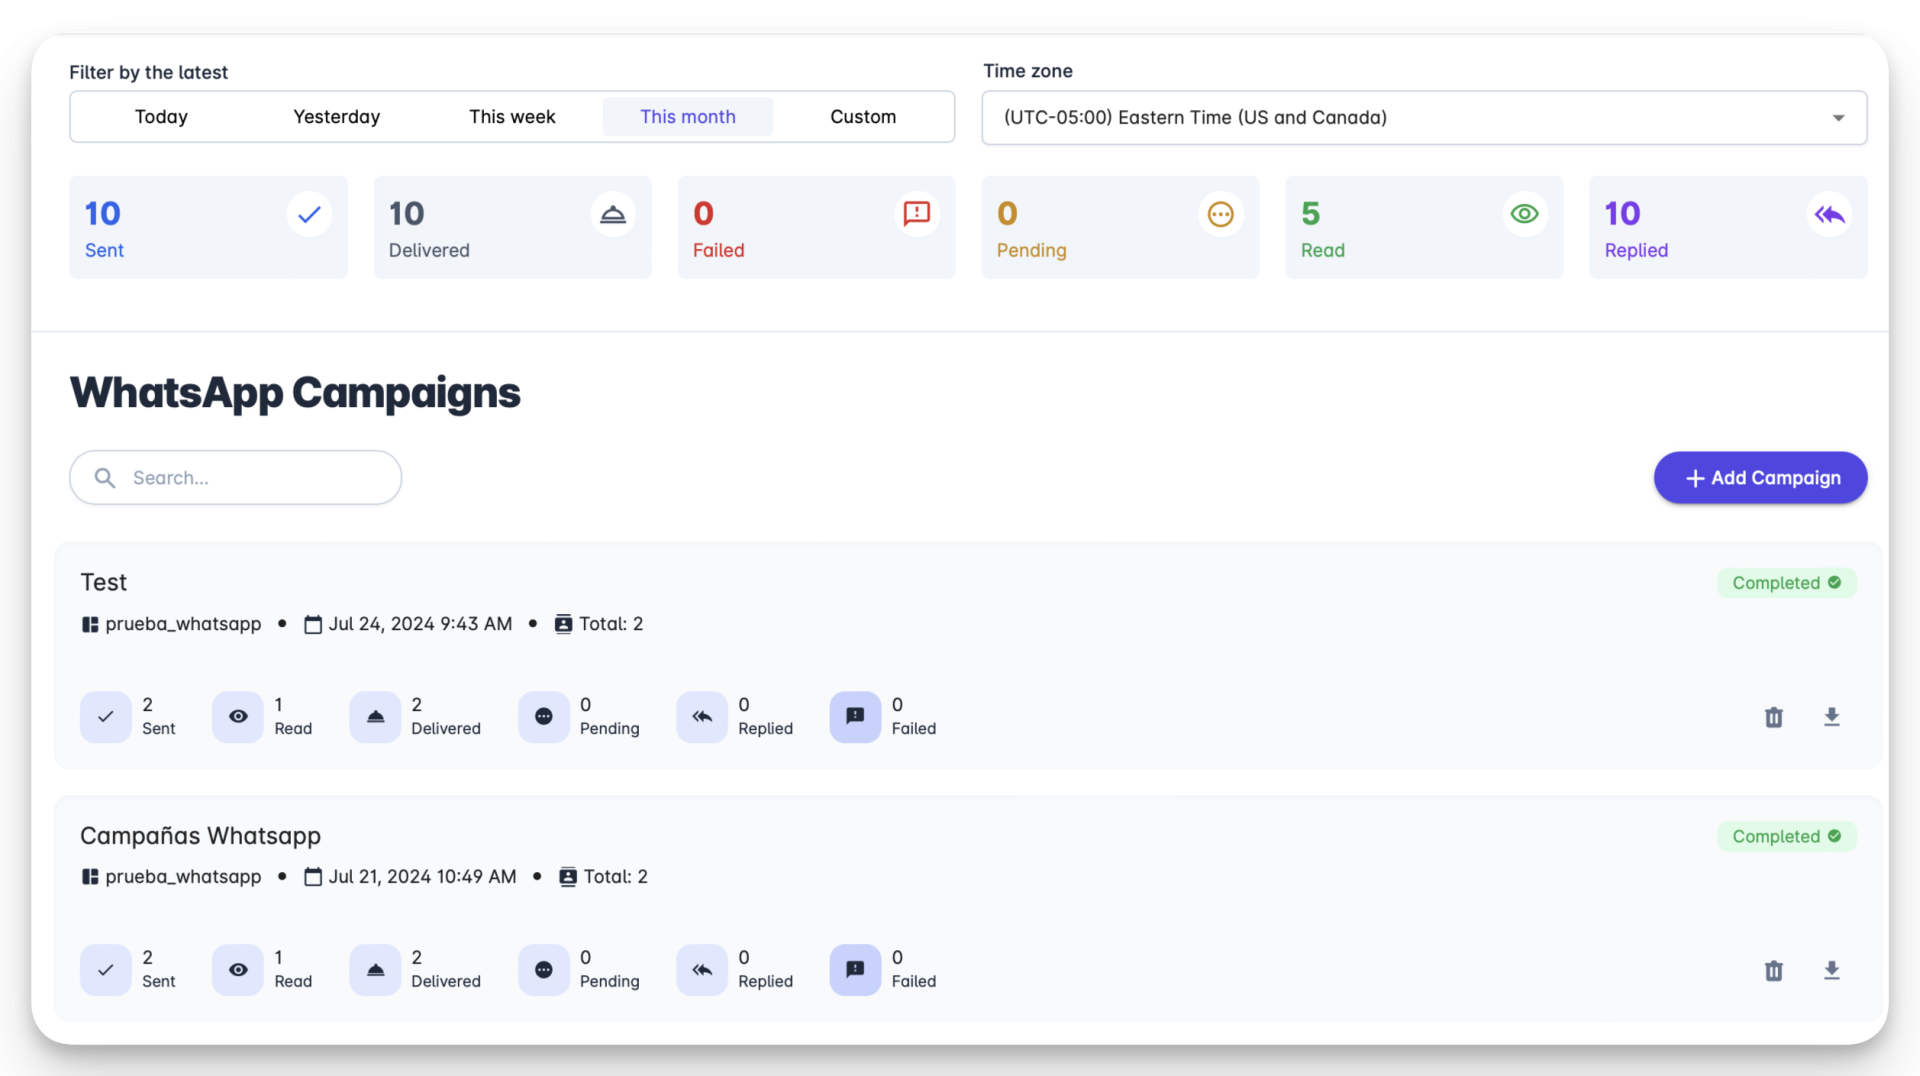
Task: Focus the campaign Search field
Action: point(250,478)
